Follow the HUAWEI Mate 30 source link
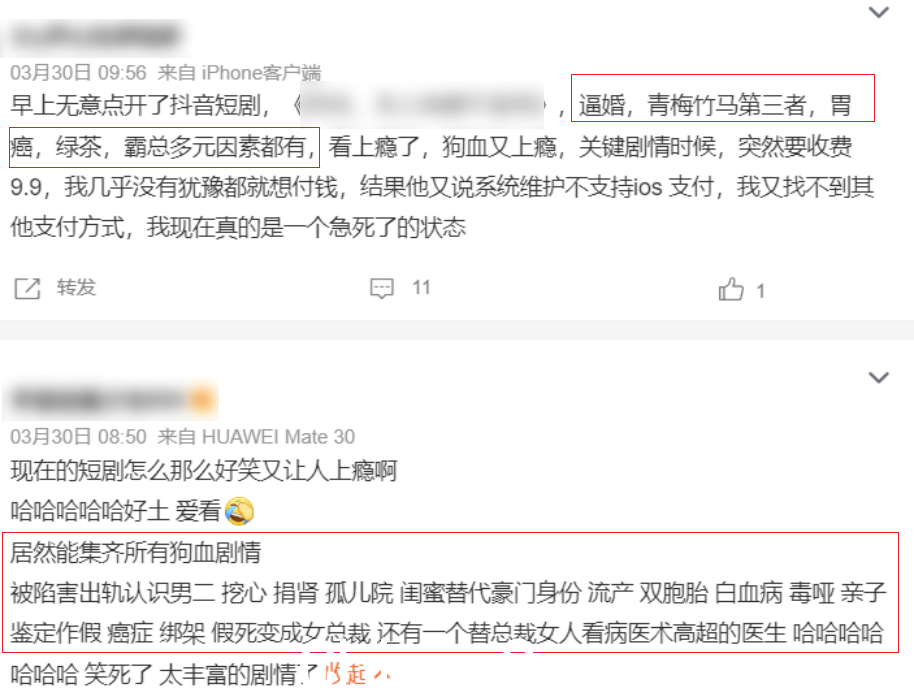Screen dimensions: 914x698 pos(278,437)
